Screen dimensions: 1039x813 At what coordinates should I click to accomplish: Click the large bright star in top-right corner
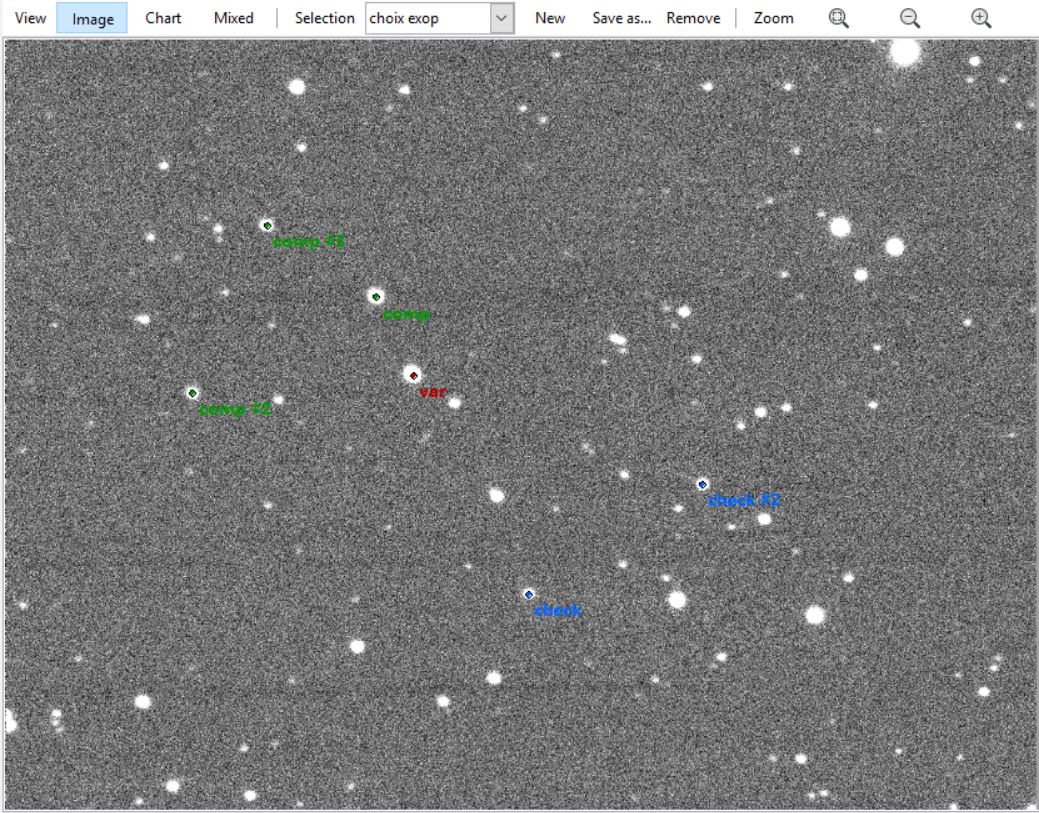(x=905, y=53)
